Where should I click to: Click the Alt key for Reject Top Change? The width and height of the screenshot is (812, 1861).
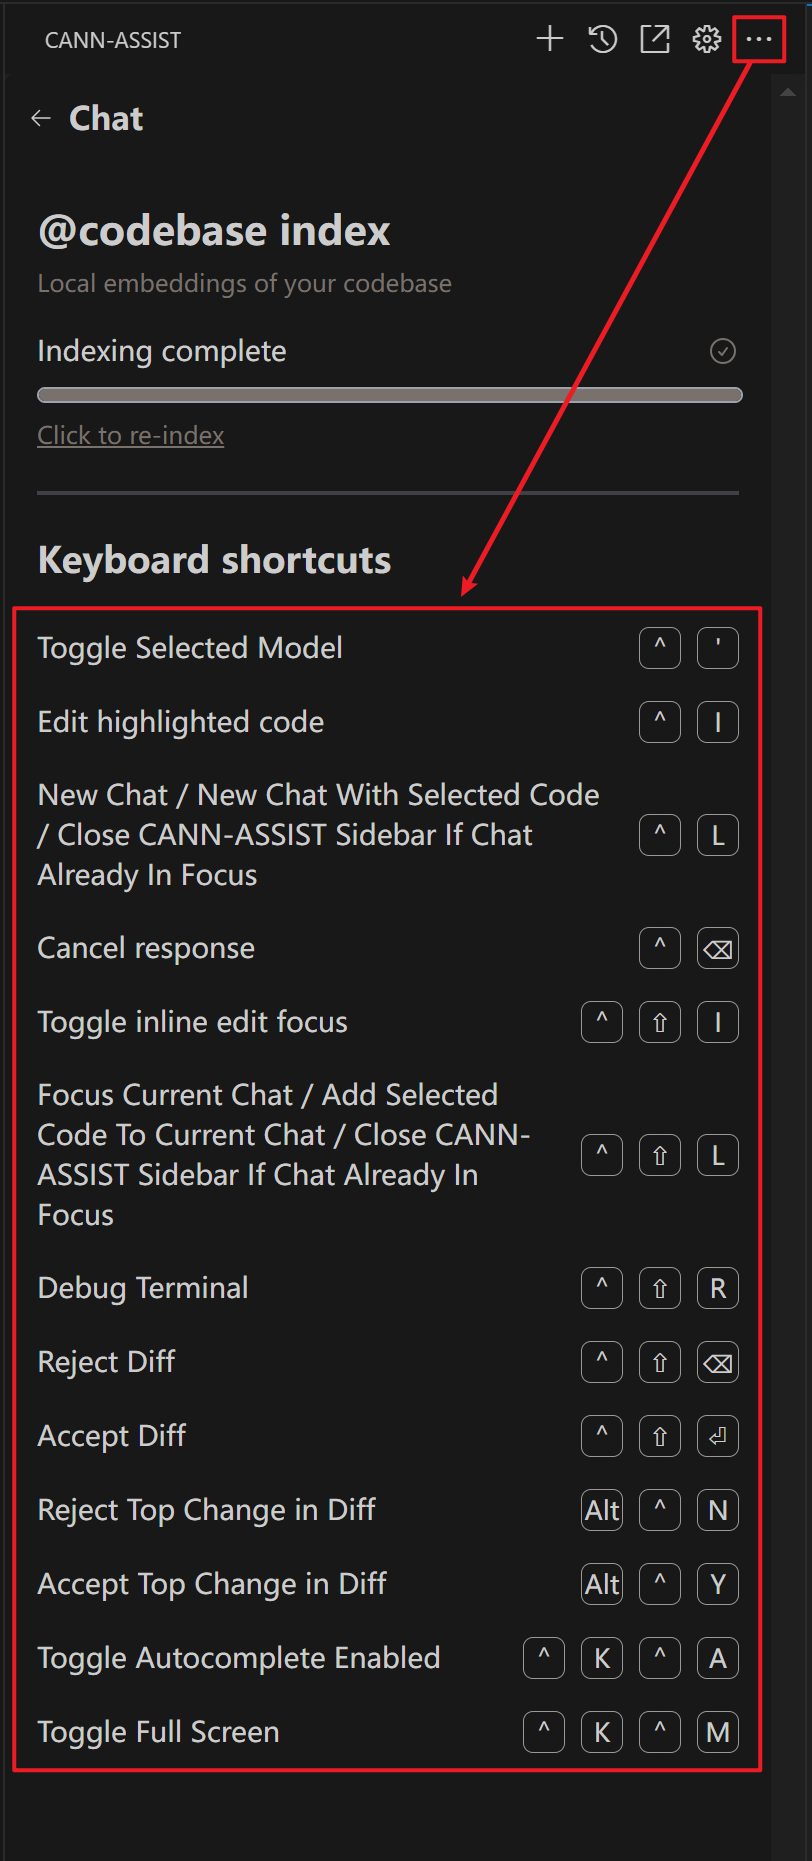pos(602,1510)
